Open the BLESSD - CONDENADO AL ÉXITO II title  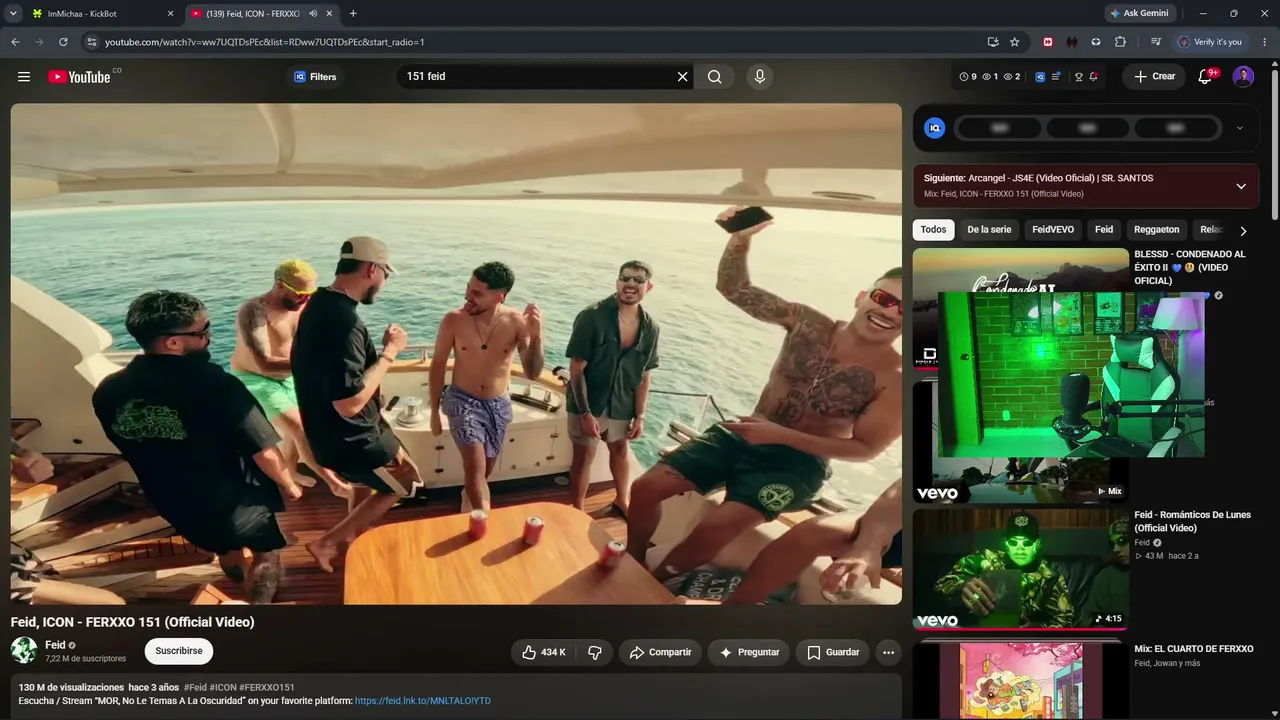(1190, 267)
